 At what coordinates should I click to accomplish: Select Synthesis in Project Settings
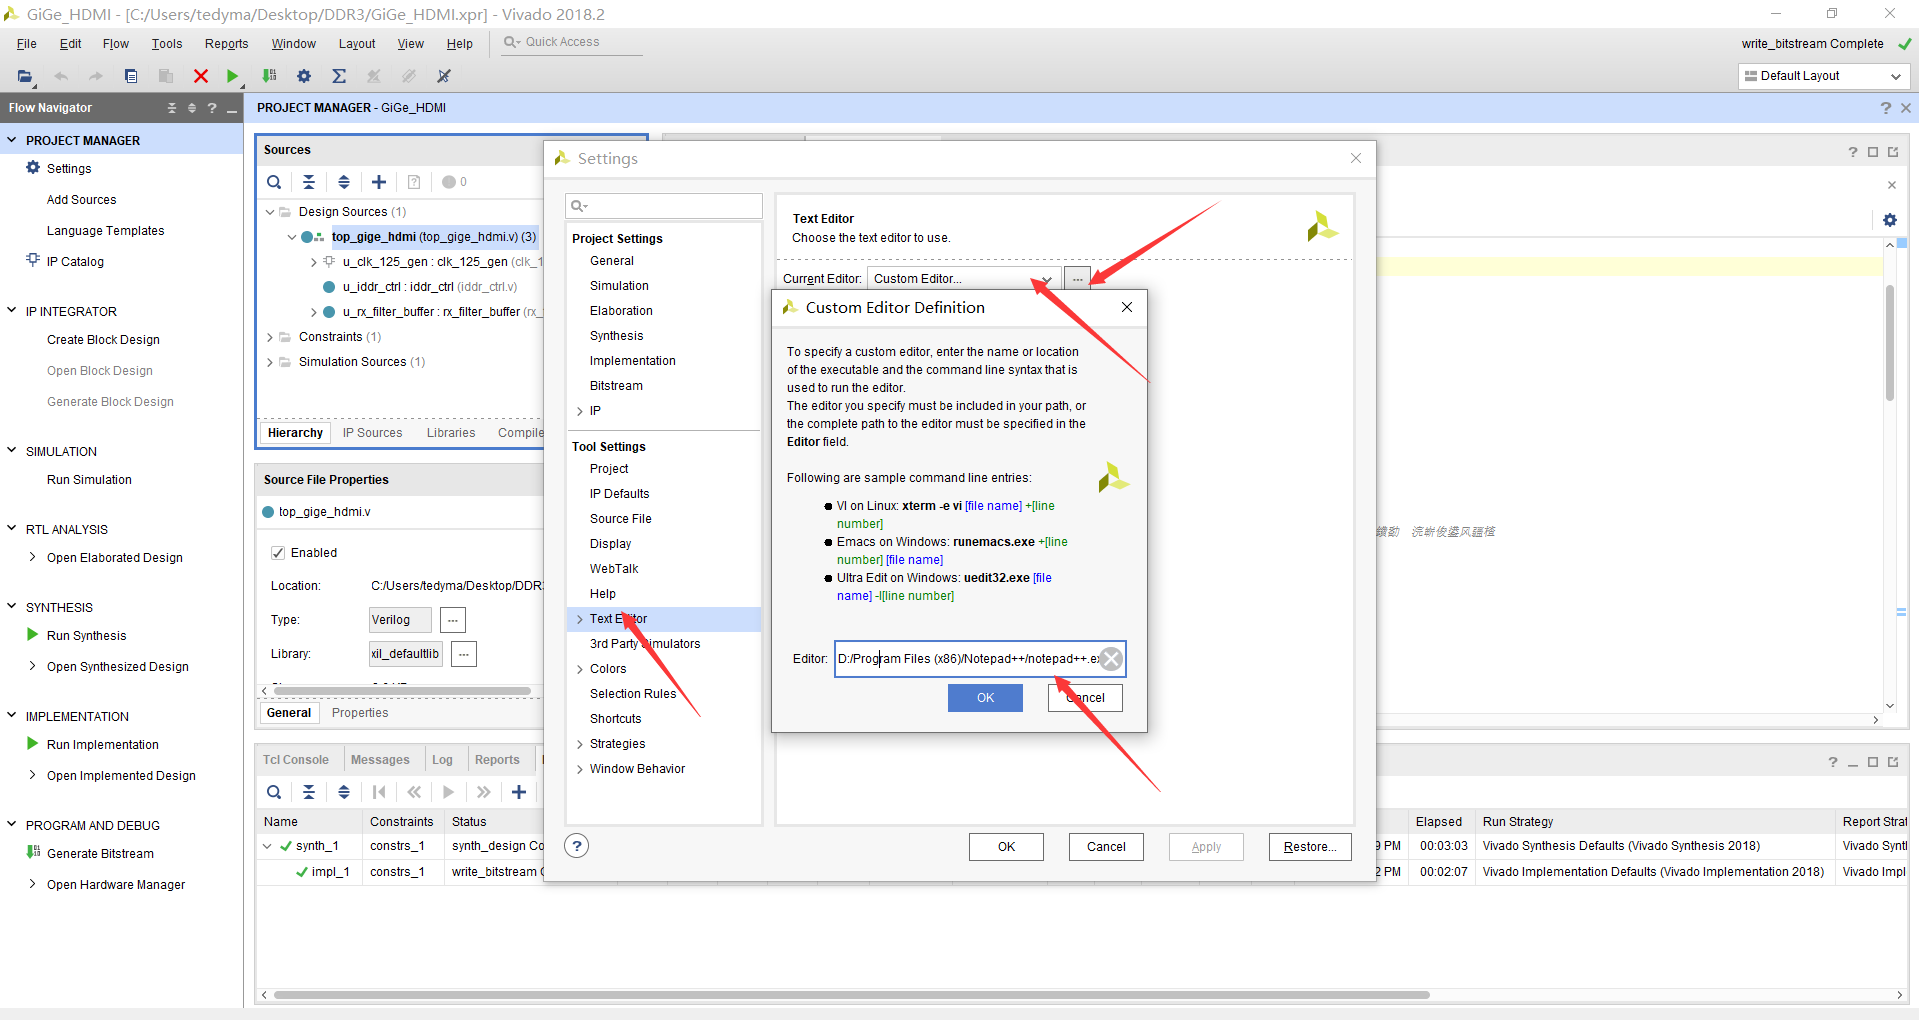click(616, 336)
